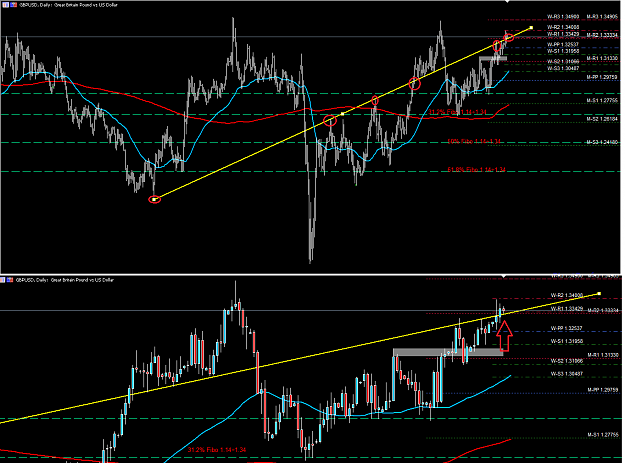Click the W-S2 pivot label in lower chart
Viewport: 625px width, 463px height.
[x=566, y=361]
